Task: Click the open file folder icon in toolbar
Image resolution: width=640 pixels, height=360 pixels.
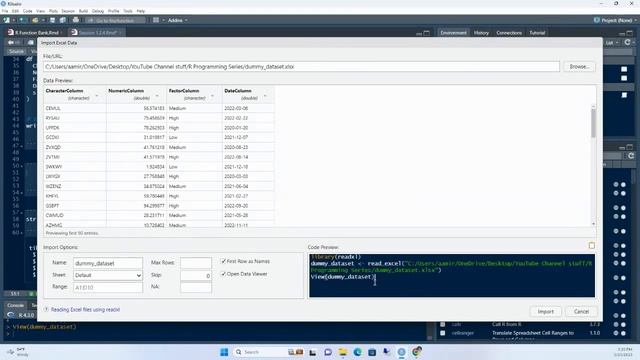Action: [35, 20]
